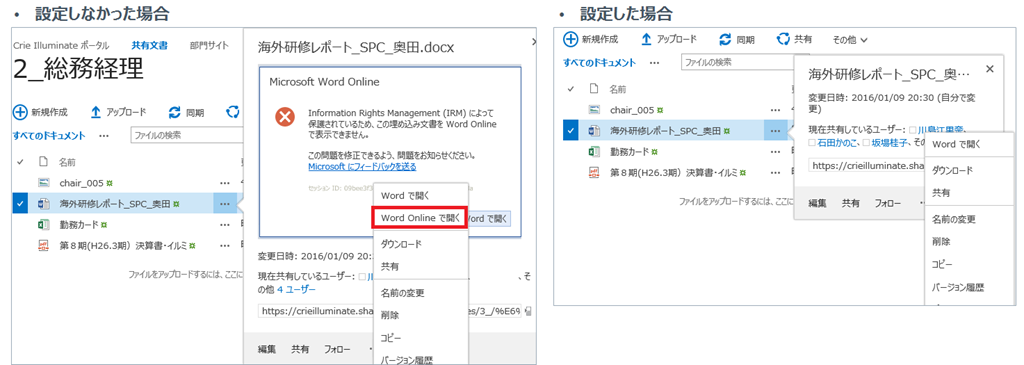This screenshot has height=365, width=1024.
Task: Click Word icon of 海外研修レポート row, left list
Action: tap(44, 204)
